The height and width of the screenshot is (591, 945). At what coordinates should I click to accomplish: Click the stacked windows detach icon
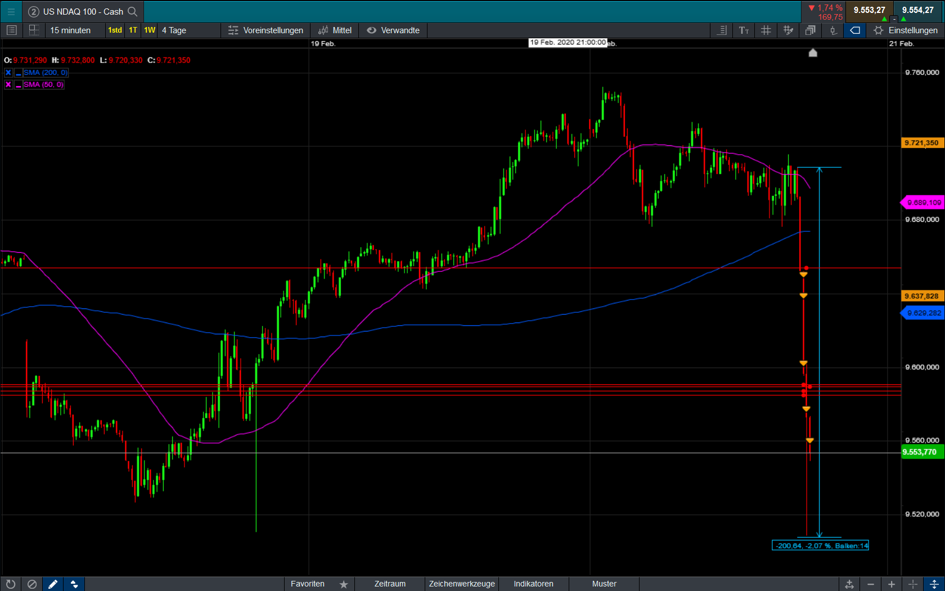(x=811, y=30)
